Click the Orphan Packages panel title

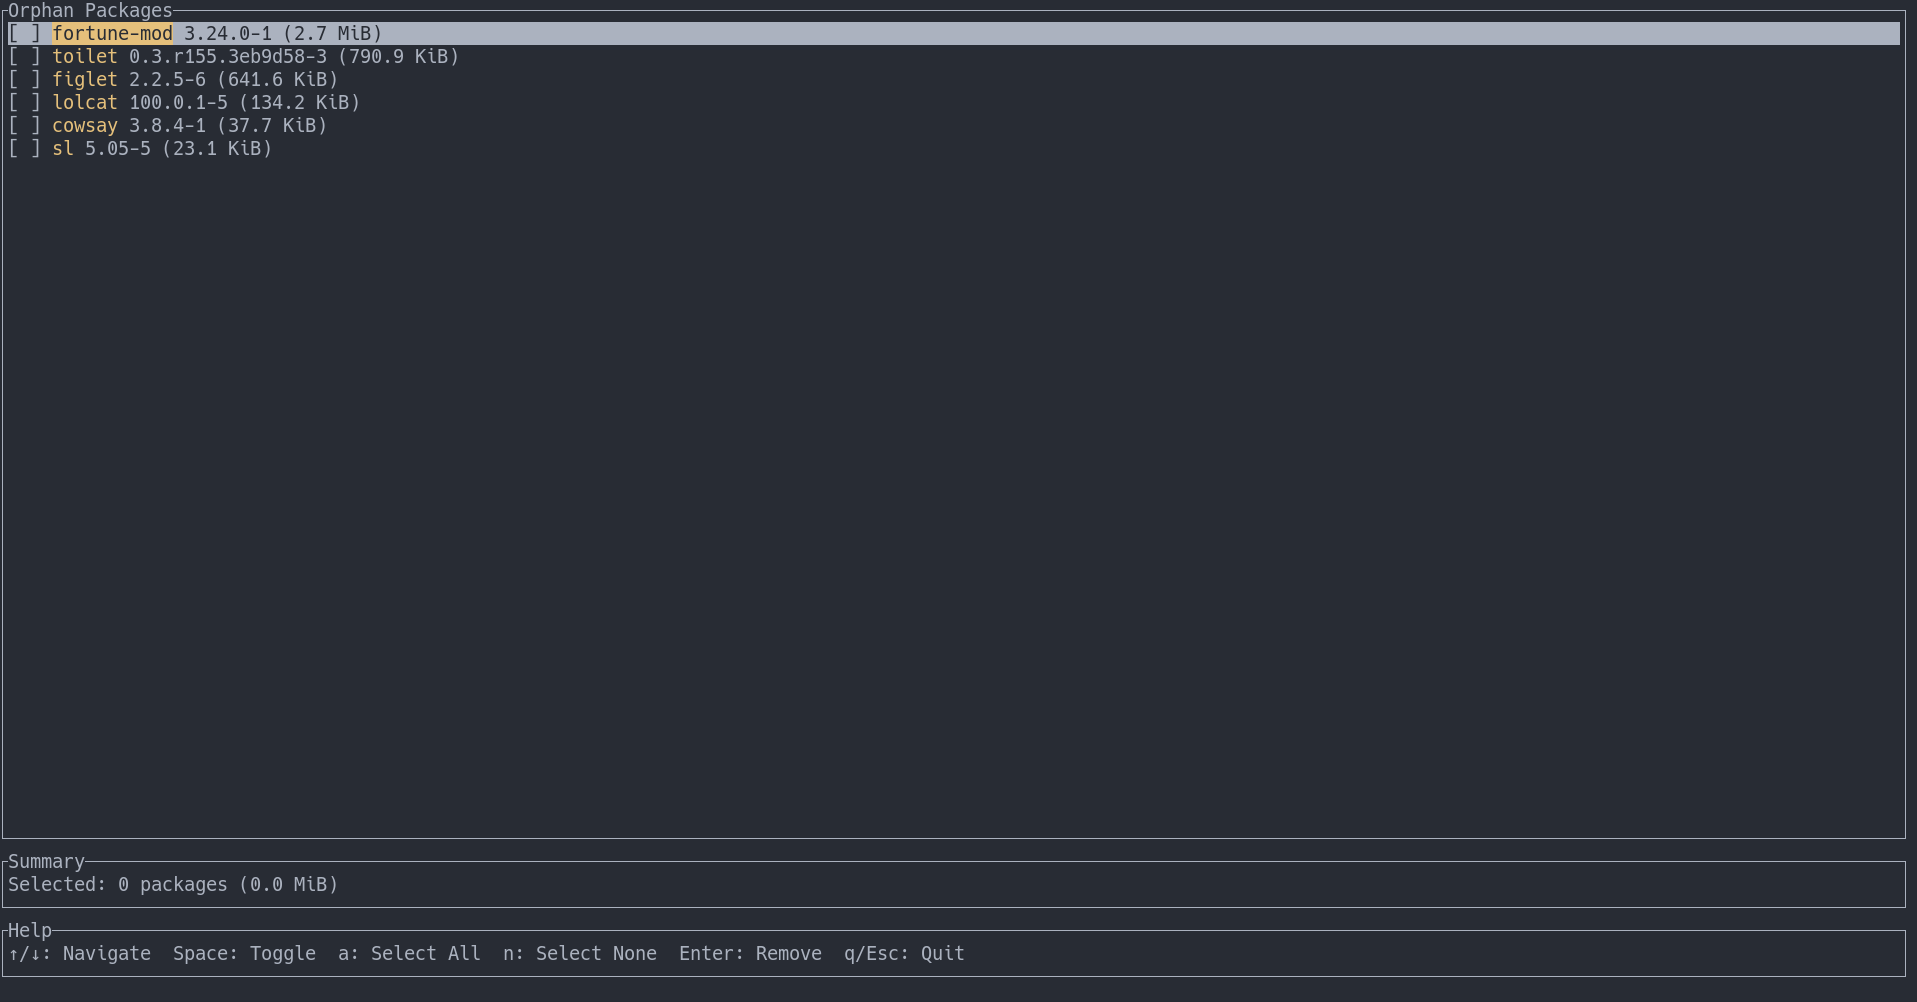pyautogui.click(x=90, y=11)
